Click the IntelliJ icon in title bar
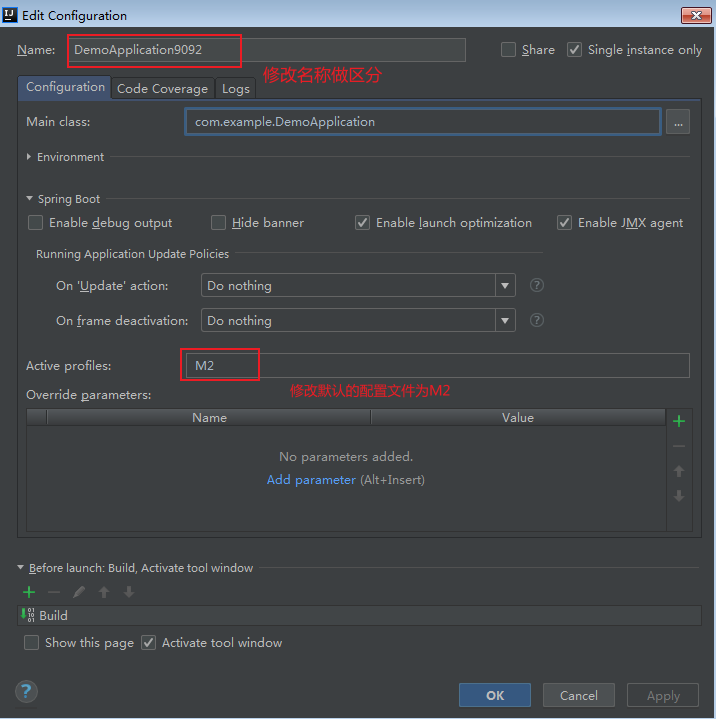The image size is (716, 719). click(10, 15)
